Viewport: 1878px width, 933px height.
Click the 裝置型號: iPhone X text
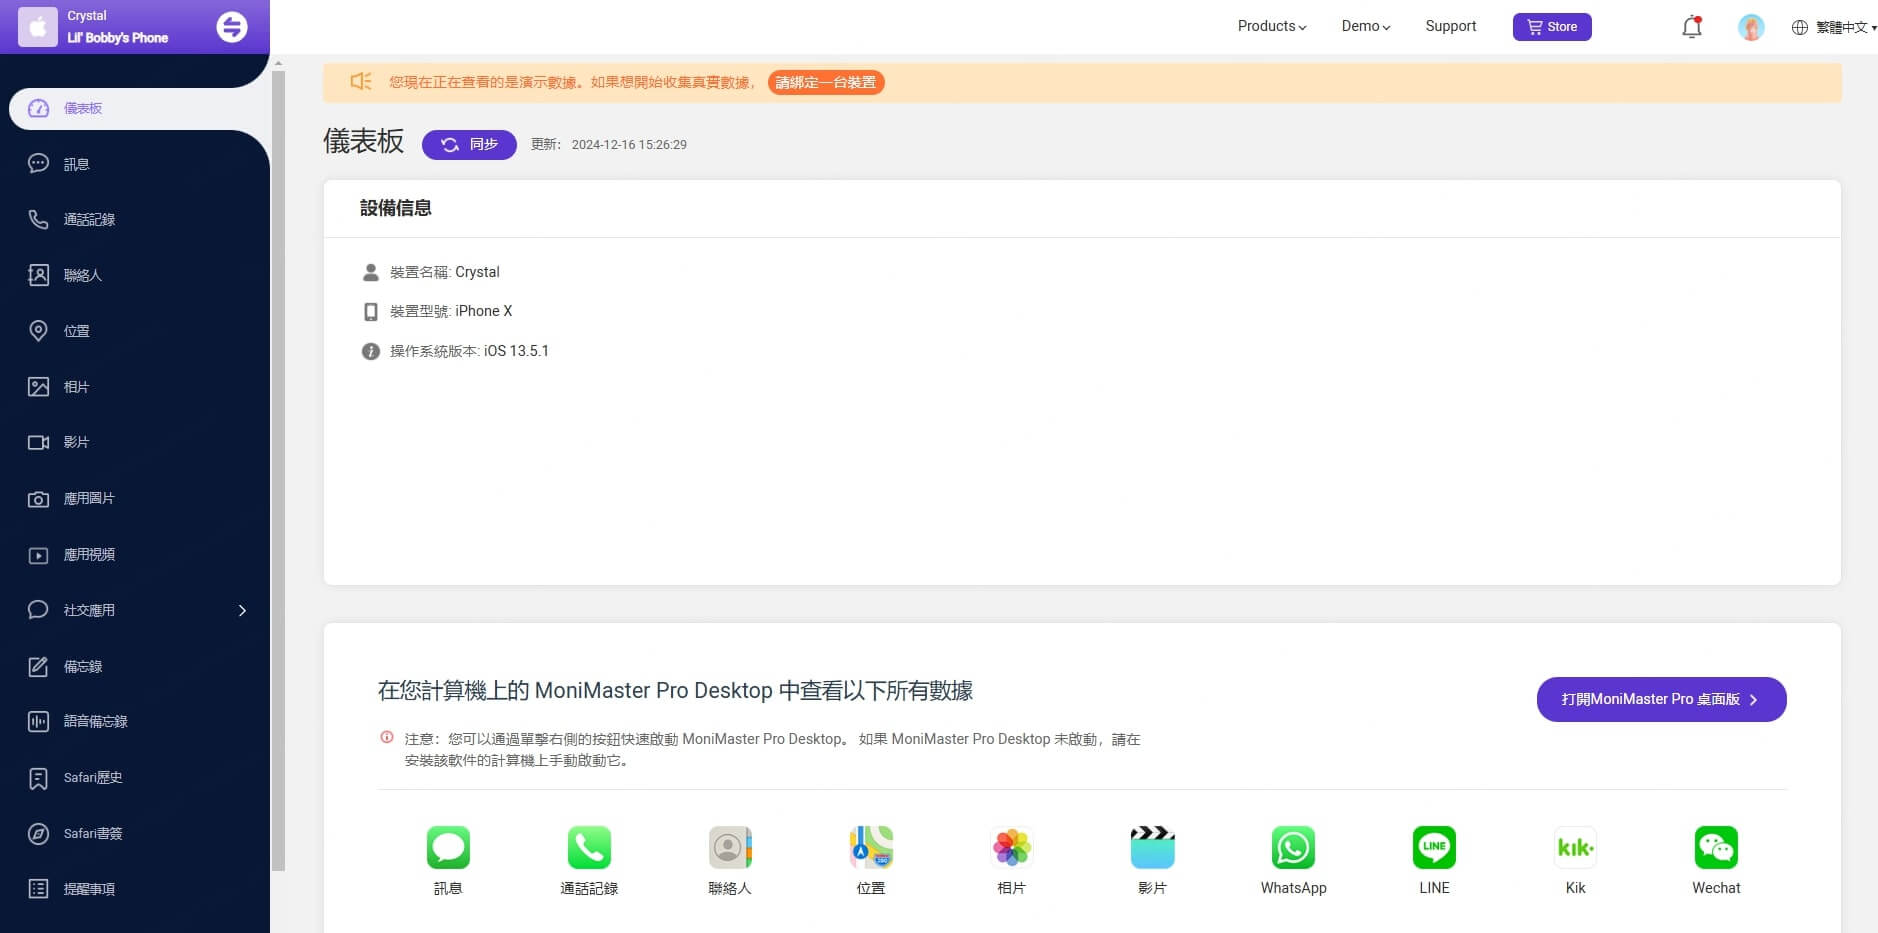tap(451, 311)
